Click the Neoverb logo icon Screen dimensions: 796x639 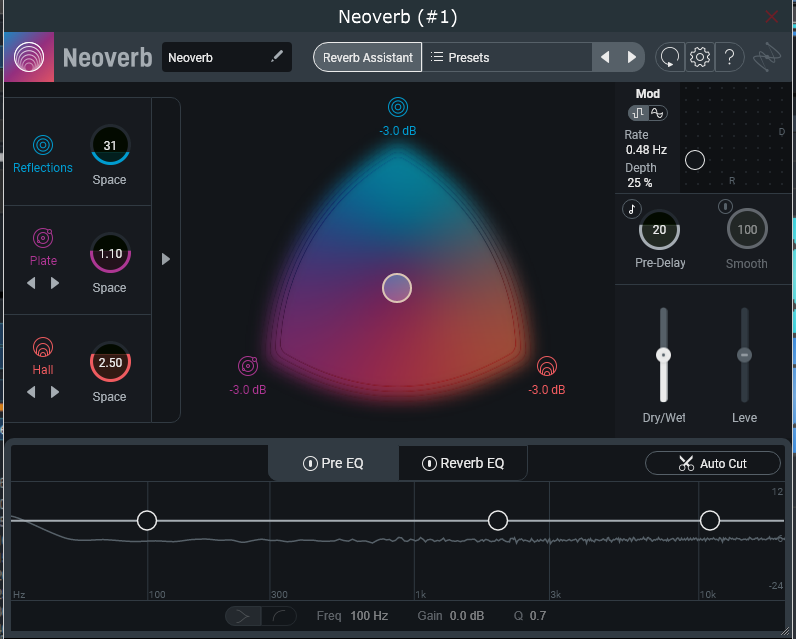point(29,57)
